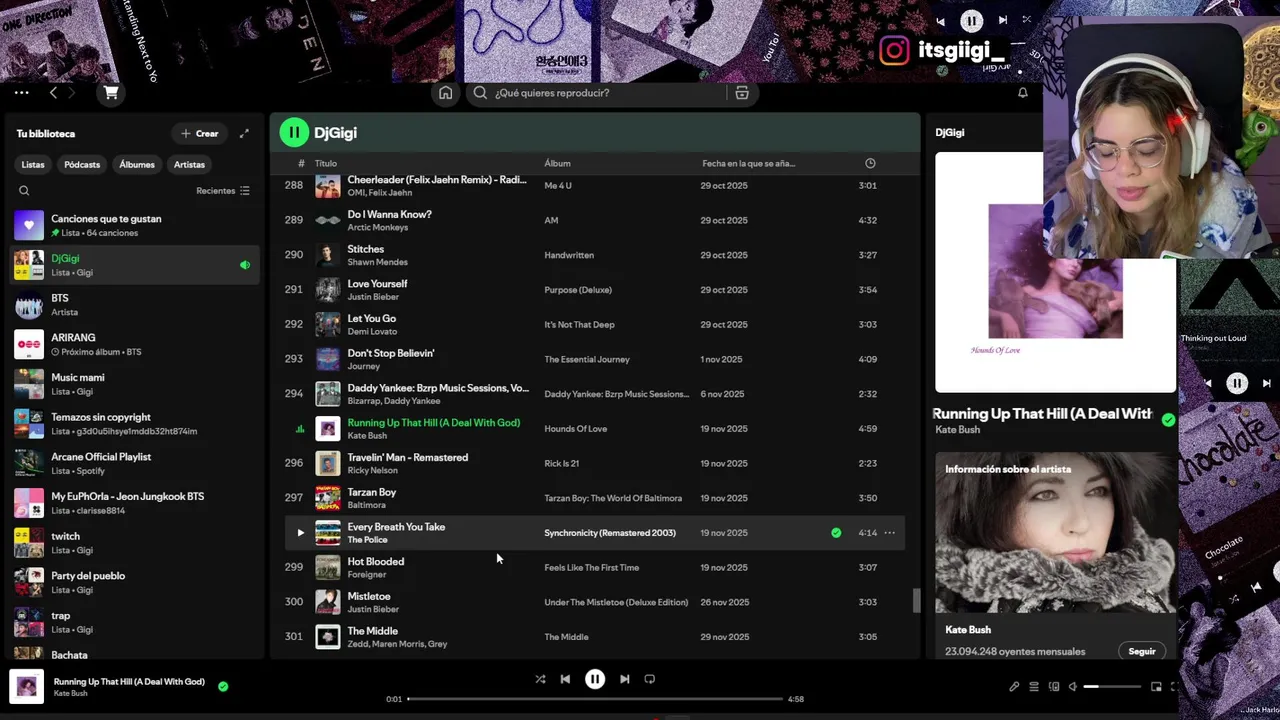Toggle saved check beside now-playing title in sidebar
Viewport: 1280px width, 720px height.
click(x=1168, y=420)
